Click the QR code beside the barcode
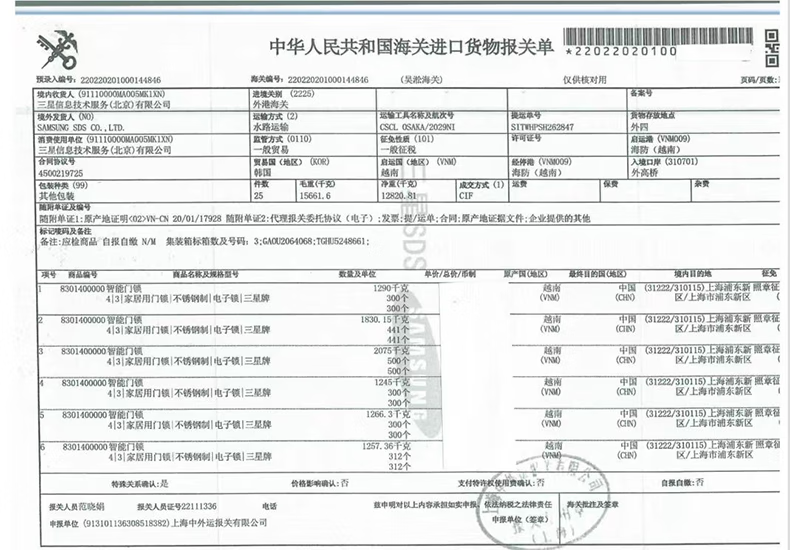Viewport: 790px width, 550px height. 772,48
